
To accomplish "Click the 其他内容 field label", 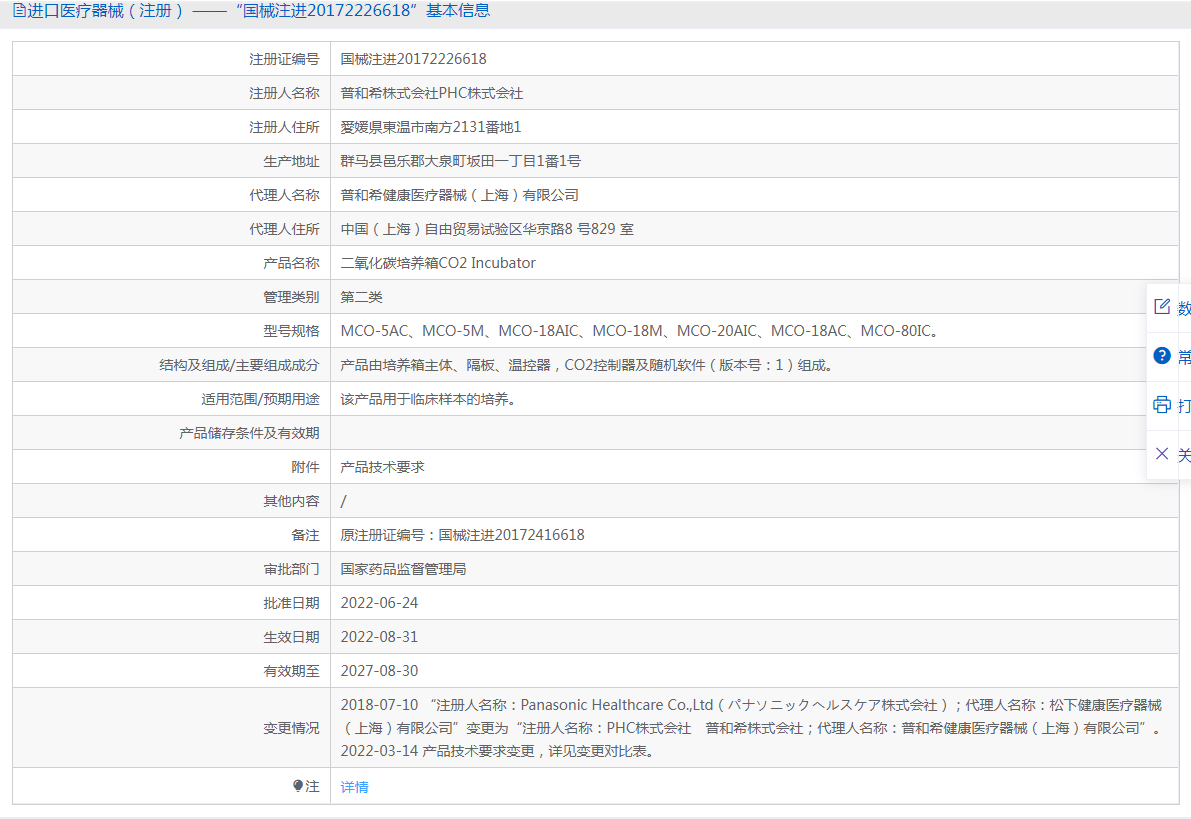I will [x=292, y=501].
